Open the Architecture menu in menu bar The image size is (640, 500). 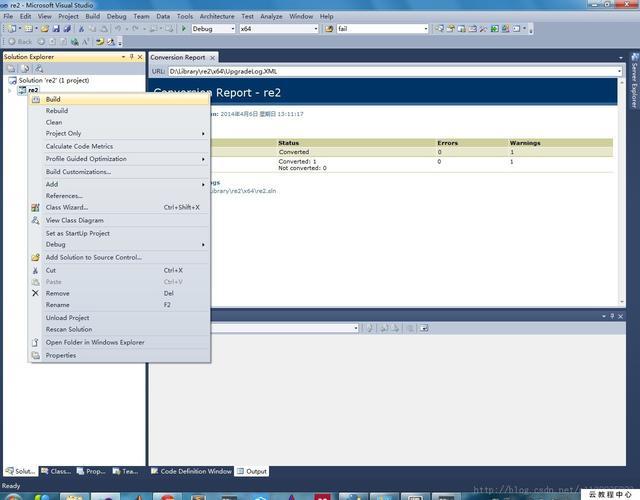(x=217, y=16)
